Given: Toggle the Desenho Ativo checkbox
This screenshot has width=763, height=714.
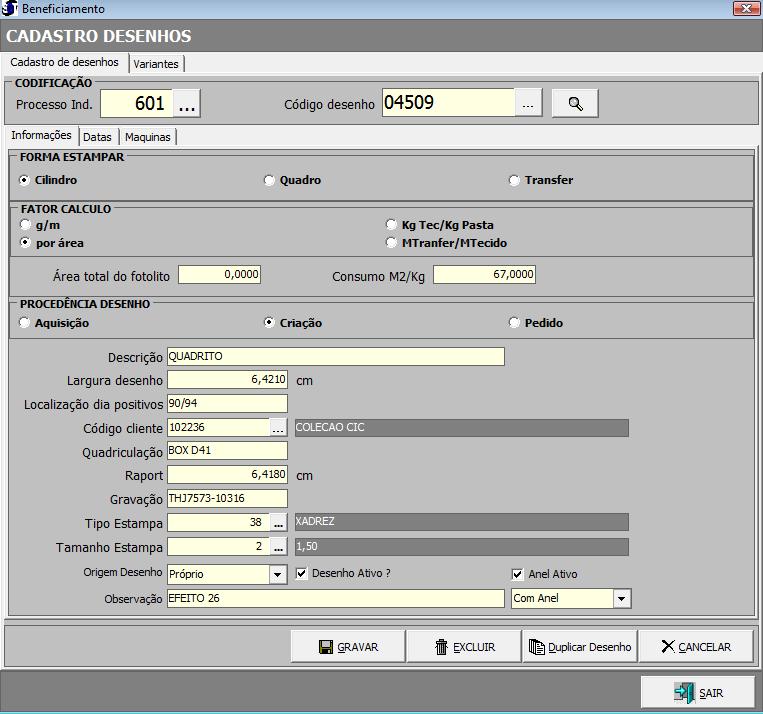Looking at the screenshot, I should click(303, 574).
